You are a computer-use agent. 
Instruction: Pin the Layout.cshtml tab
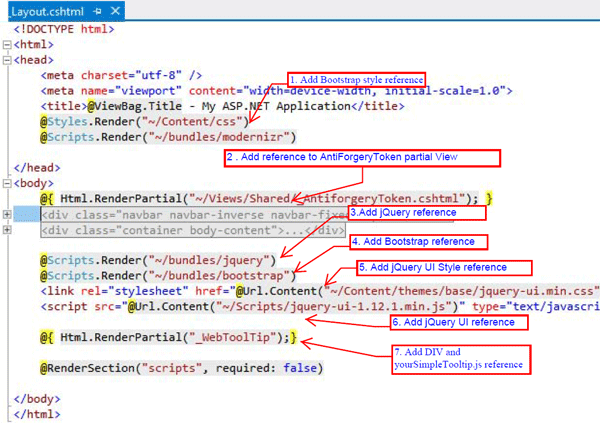(98, 11)
